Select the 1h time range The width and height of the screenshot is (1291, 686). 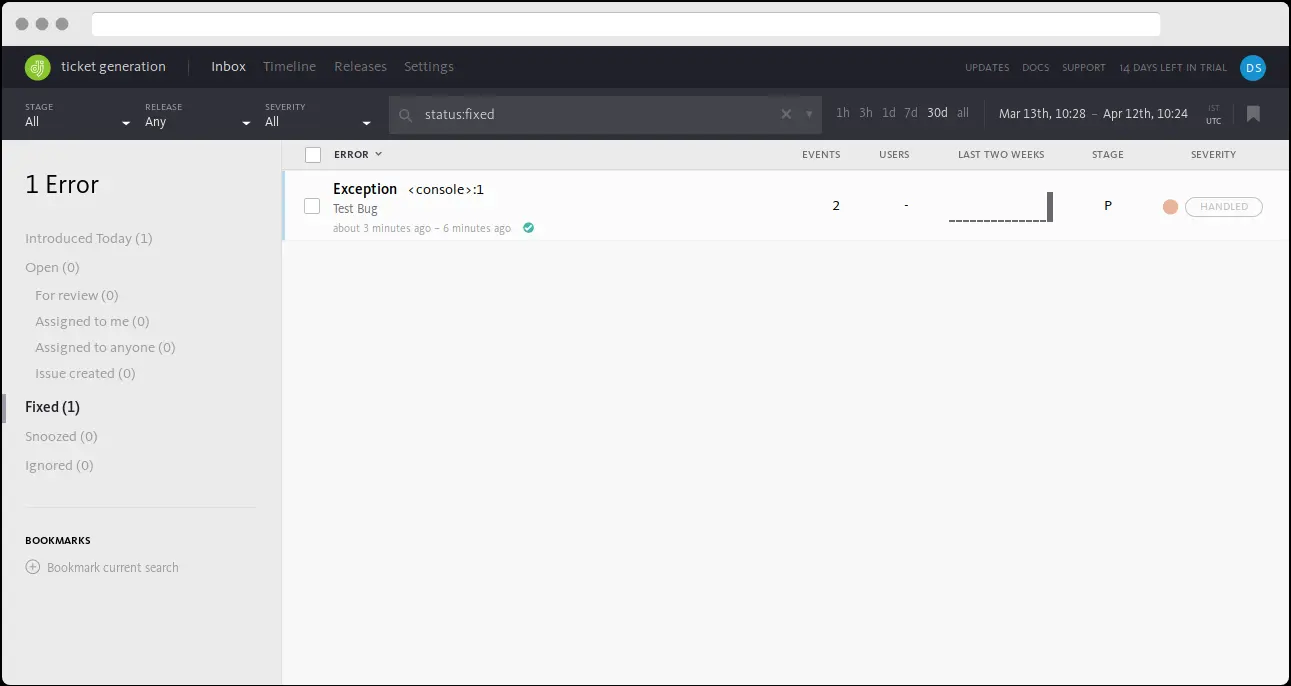843,113
